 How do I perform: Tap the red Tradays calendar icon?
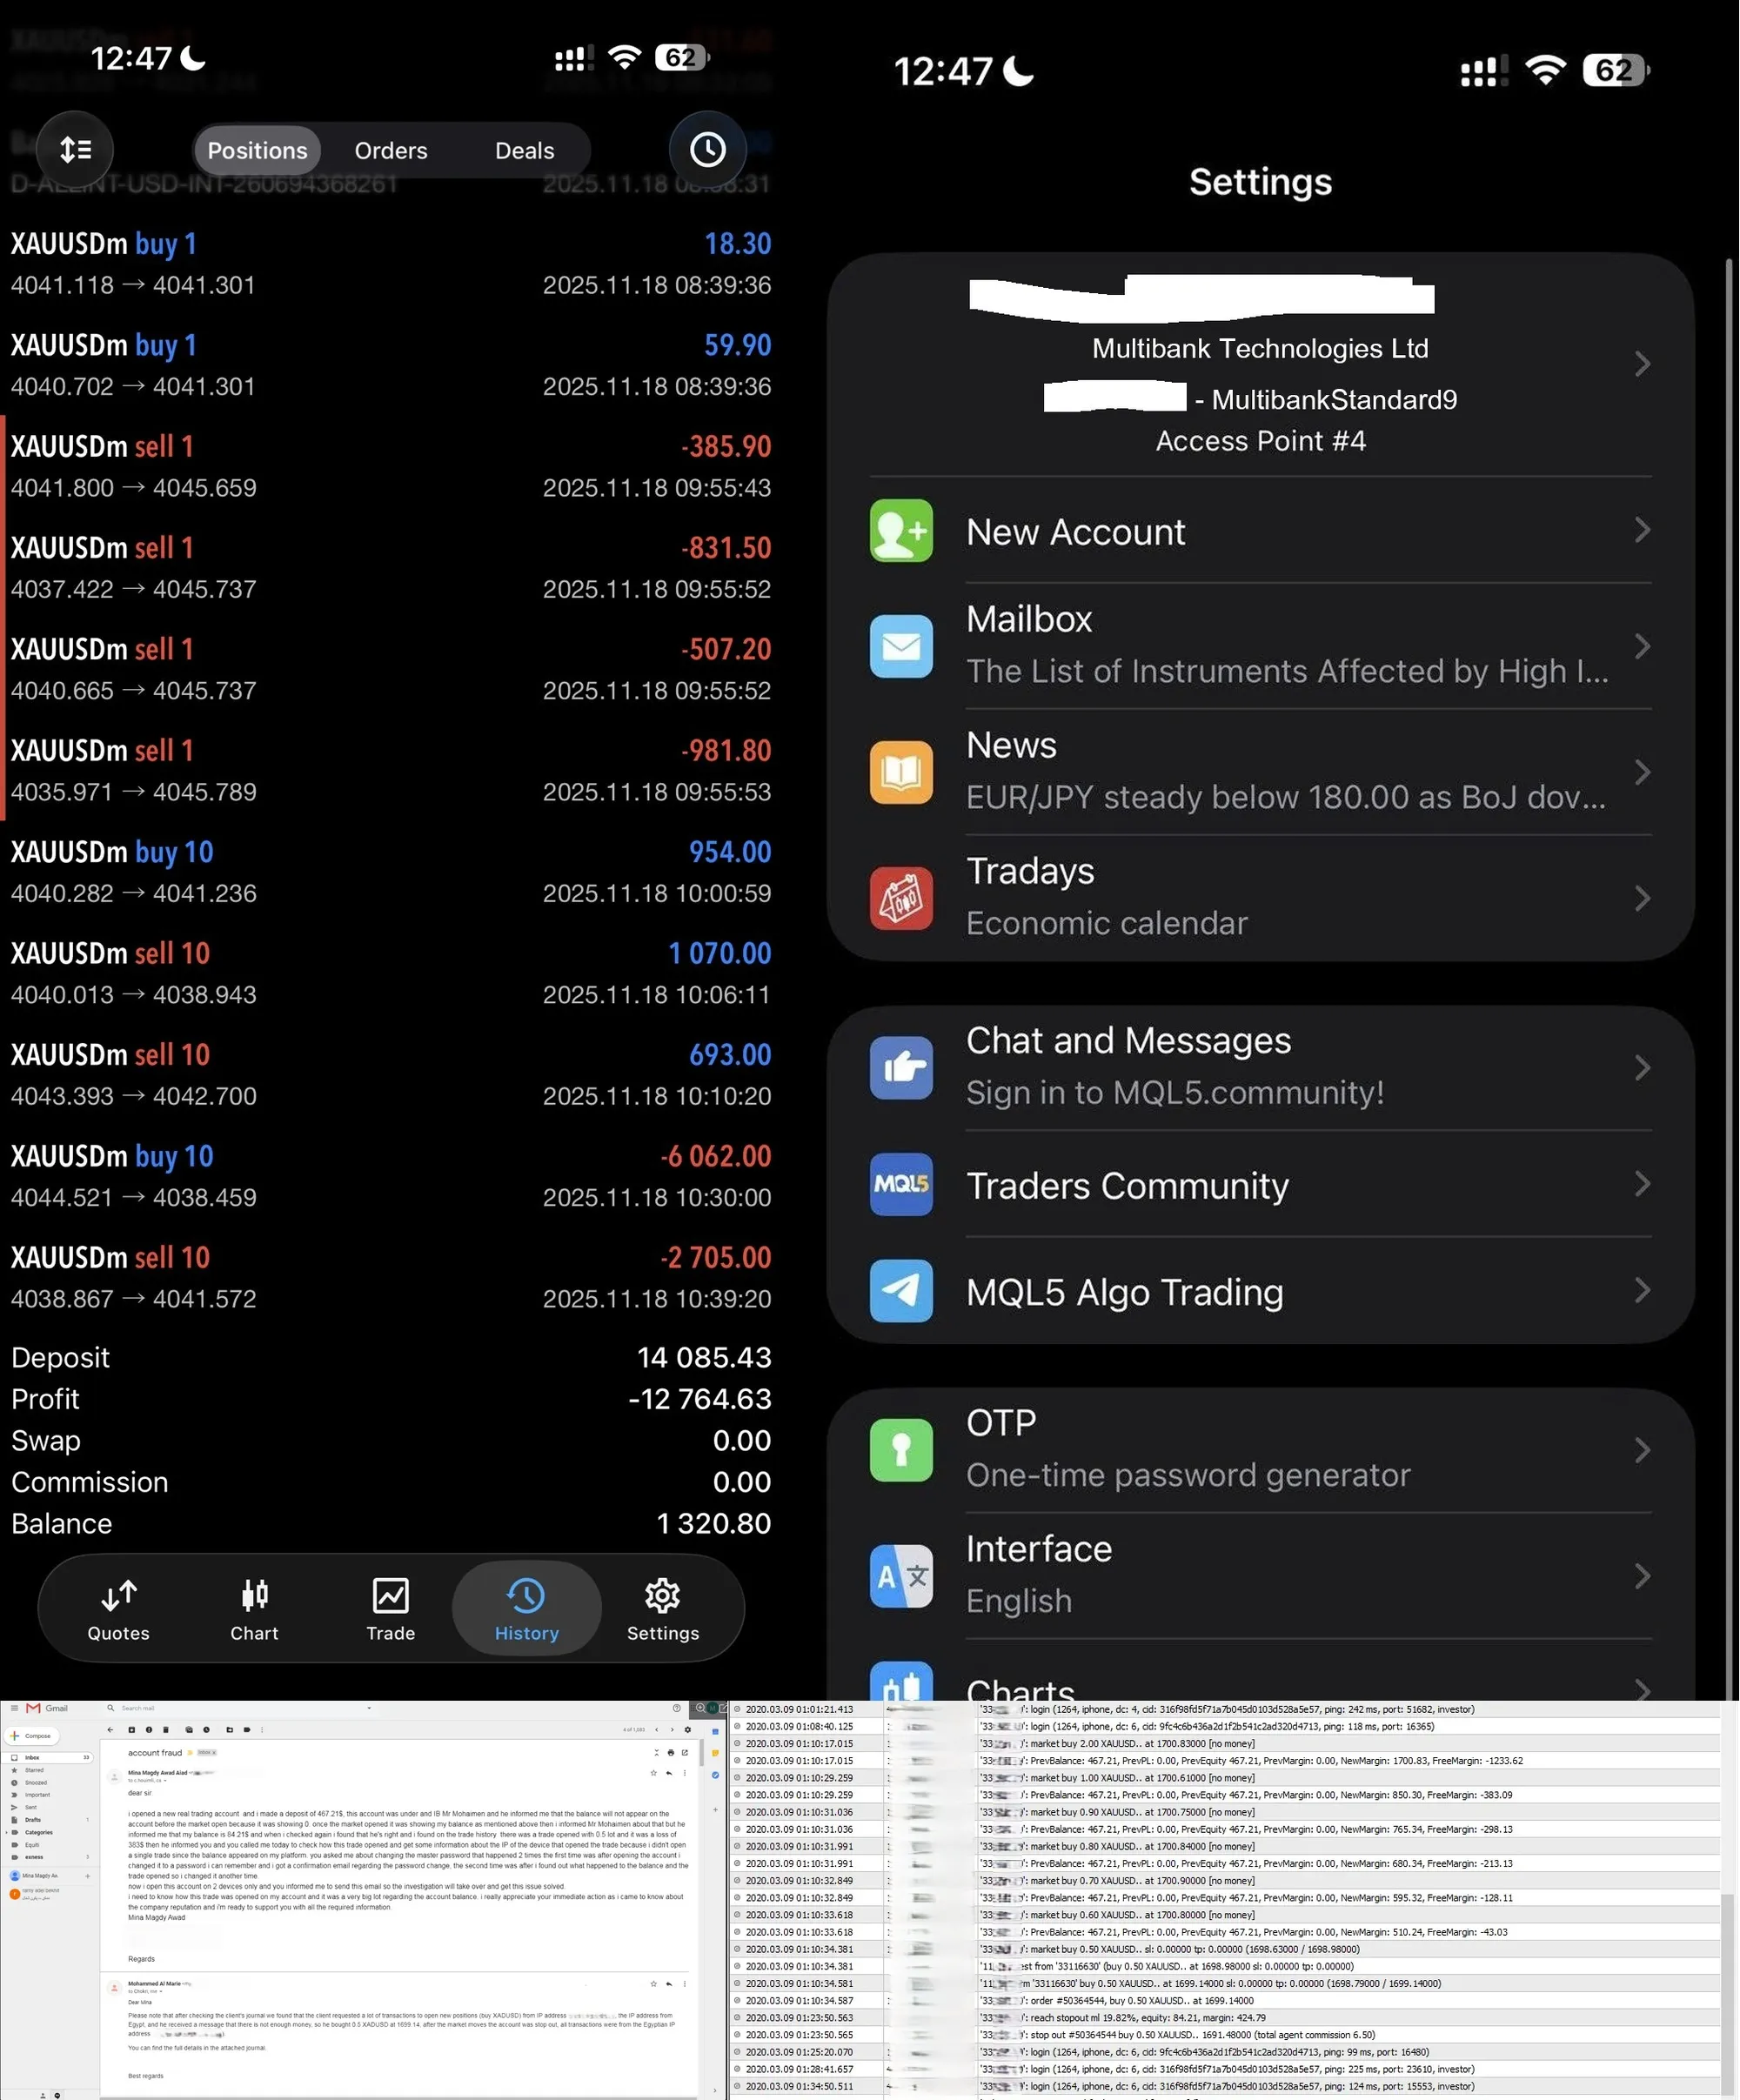tap(901, 898)
